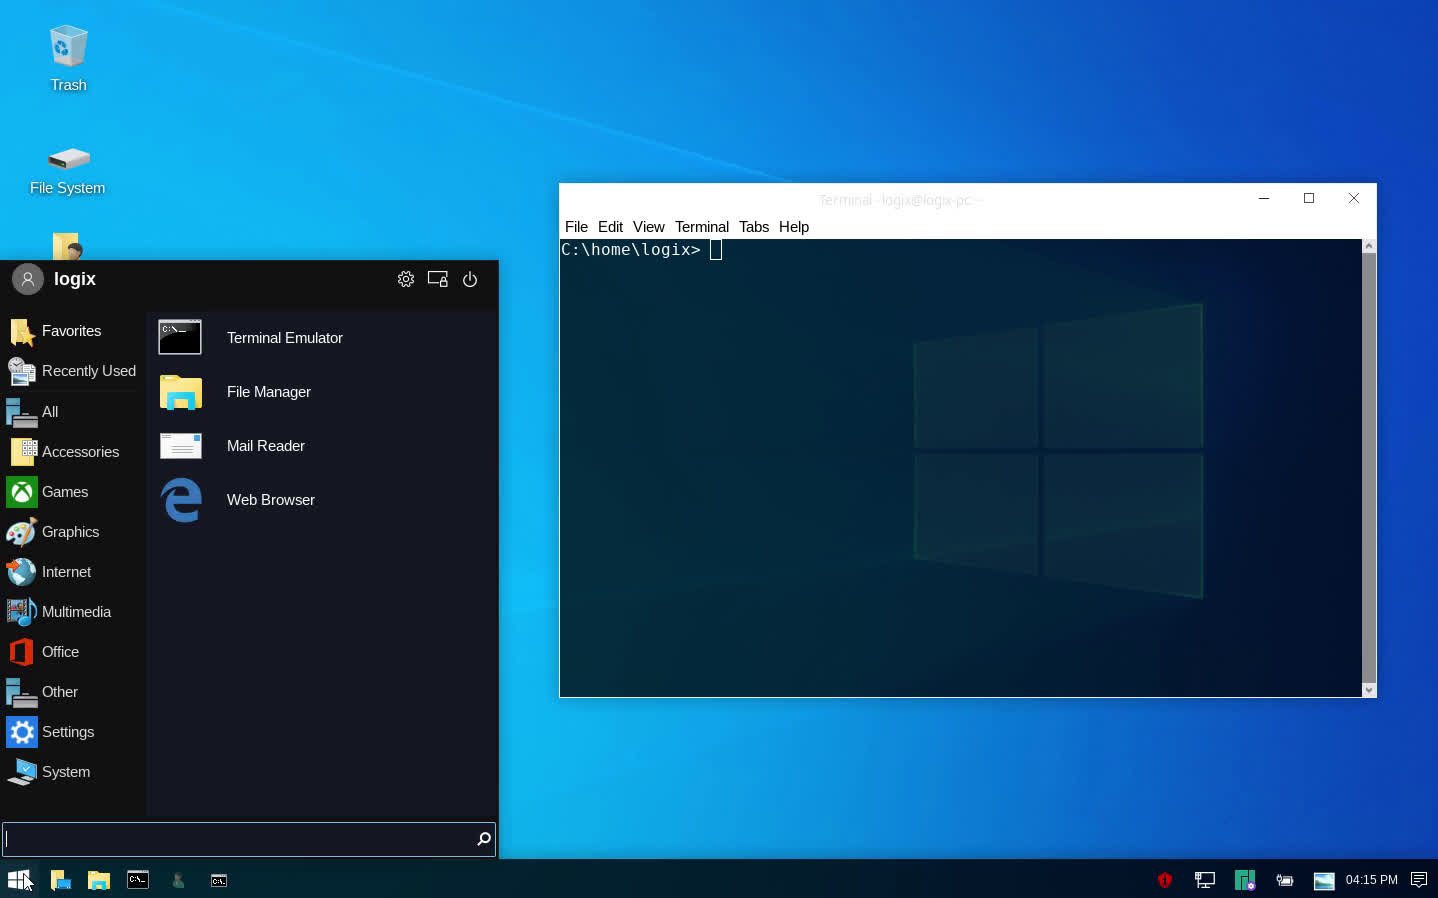Click the lock screen icon in menu header
Image resolution: width=1438 pixels, height=898 pixels.
pos(438,280)
